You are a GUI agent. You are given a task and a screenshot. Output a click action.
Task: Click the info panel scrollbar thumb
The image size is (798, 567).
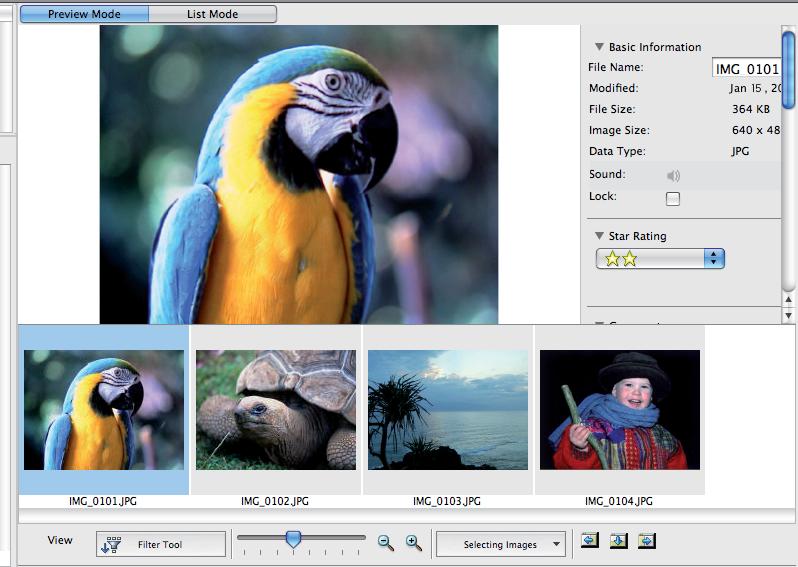788,70
